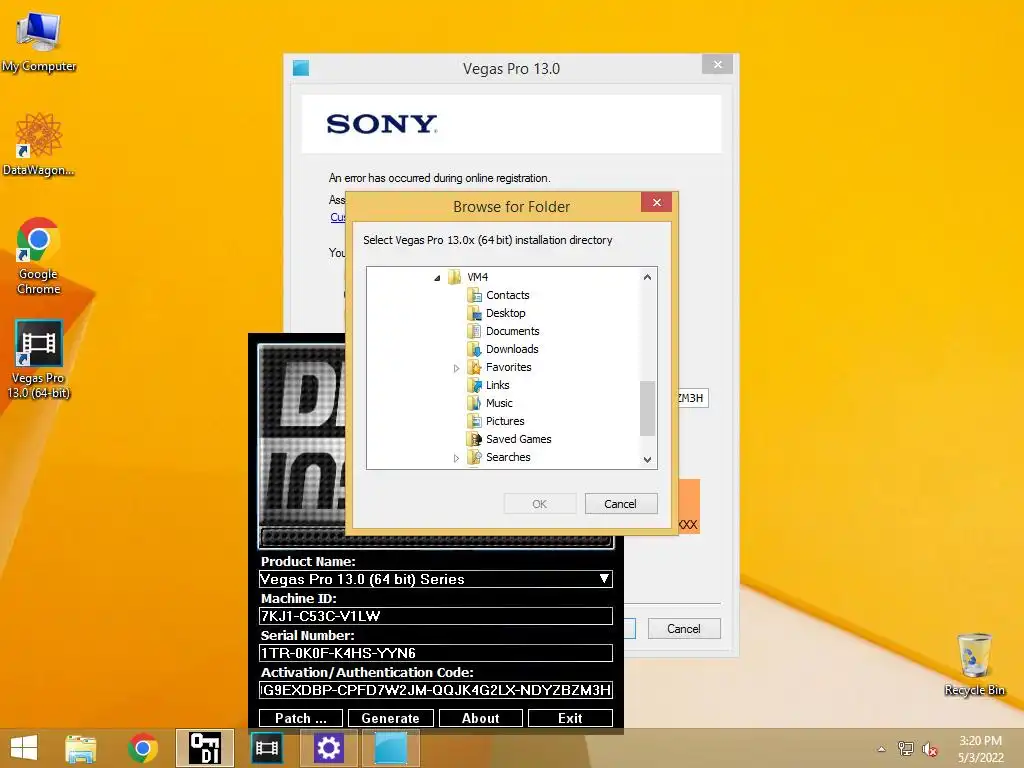Show hidden system tray icons
Screen dimensions: 1024x768
click(881, 749)
